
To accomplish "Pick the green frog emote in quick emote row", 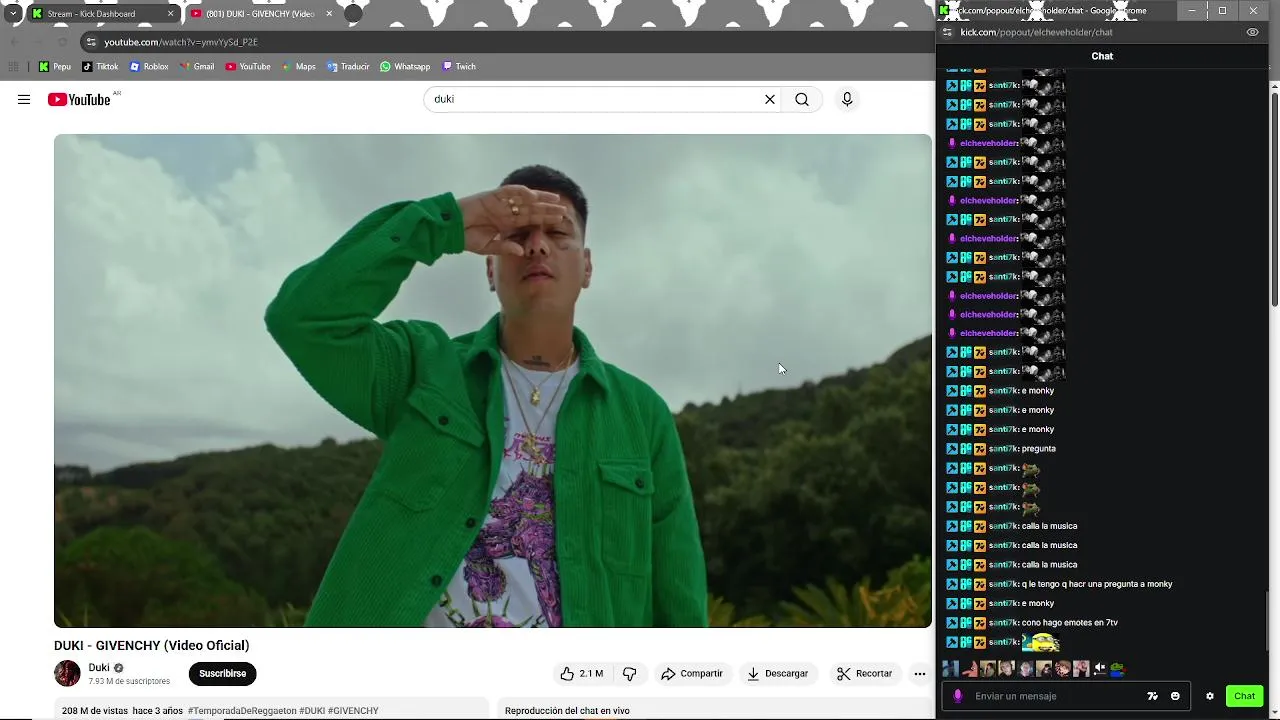I will click(x=1118, y=669).
